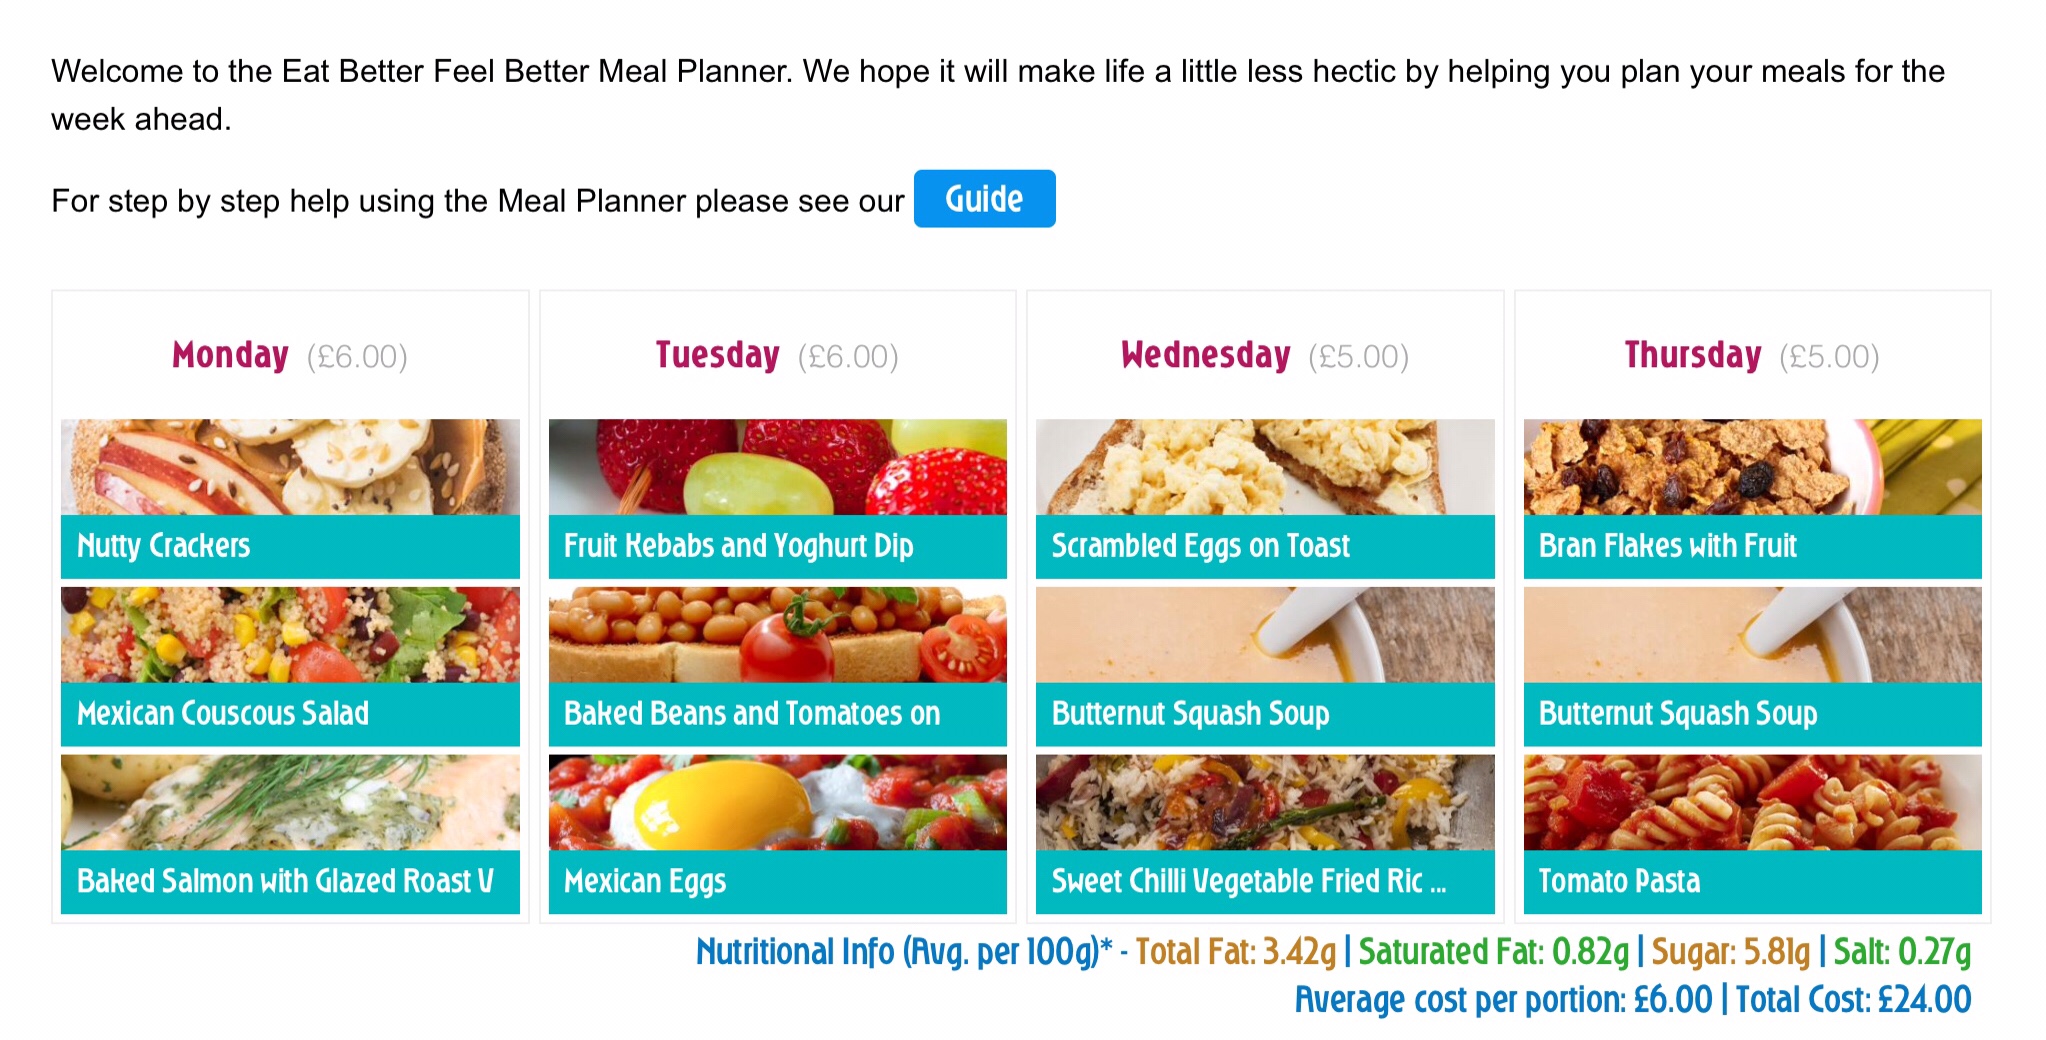Viewport: 2046px width, 1040px height.
Task: Click the Baked Beans and Tomatoes photo
Action: 777,635
